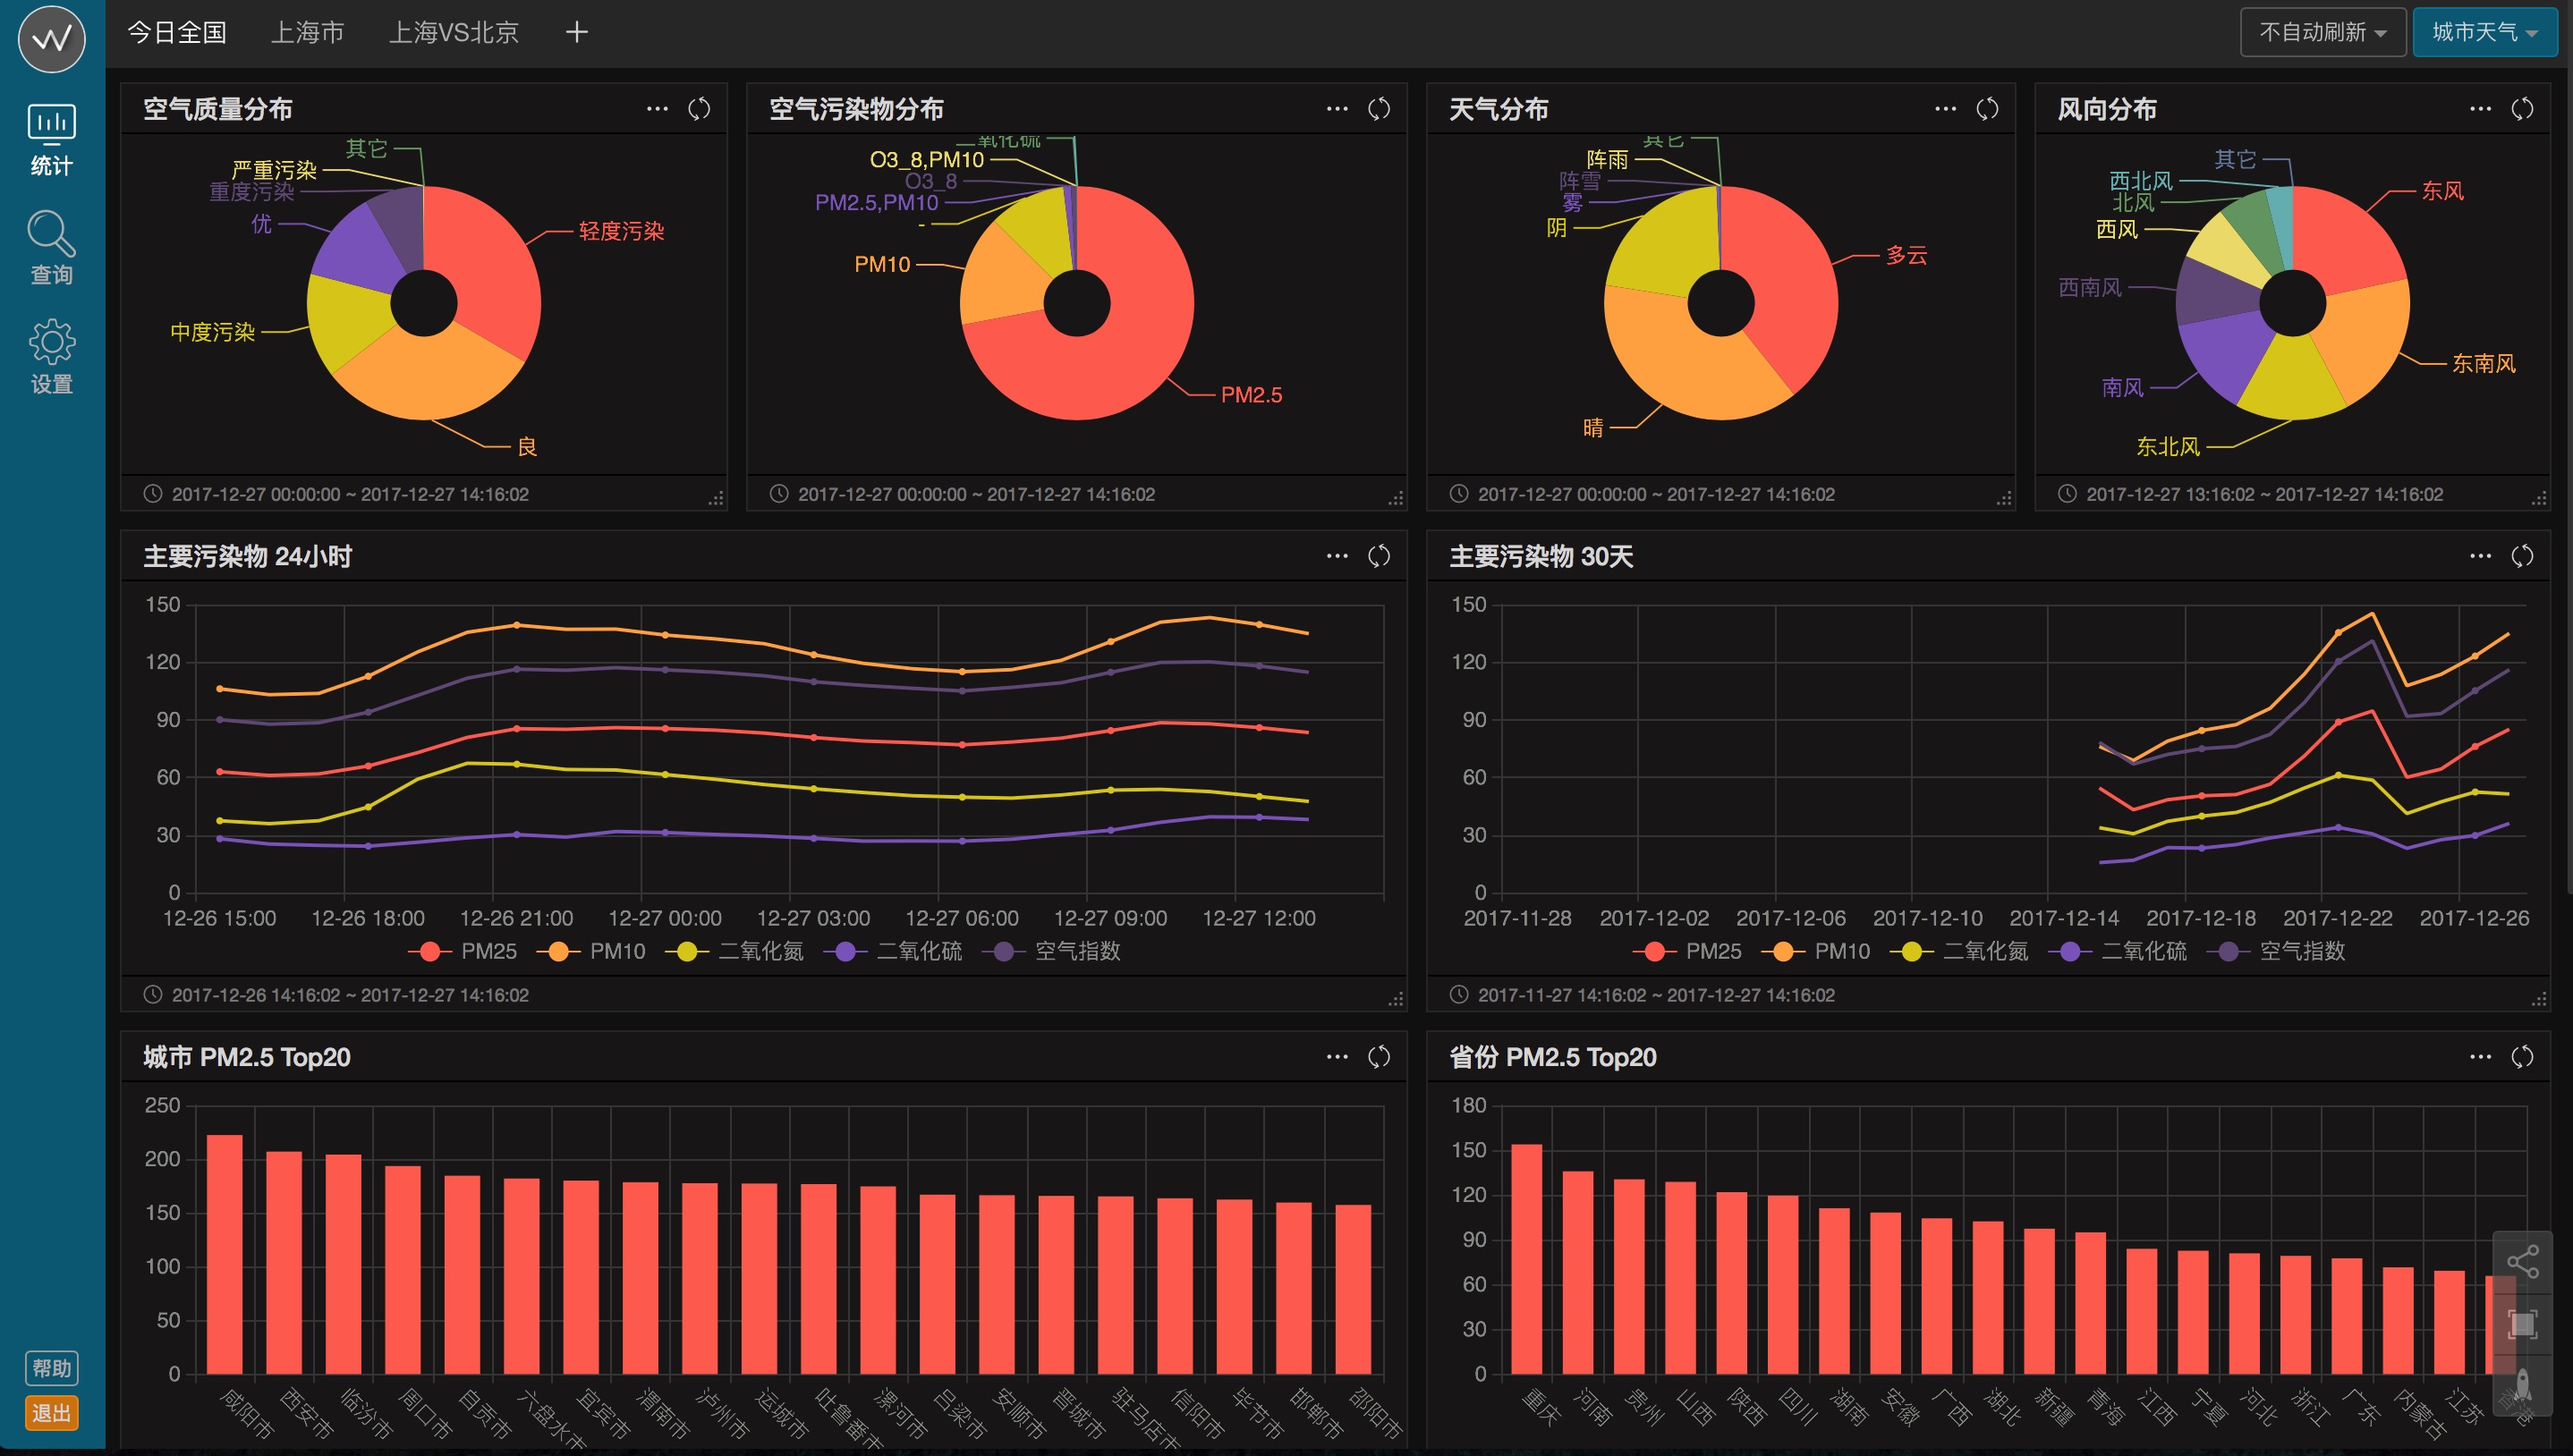
Task: Enter fullscreen via floating toolbar icon
Action: click(x=2522, y=1325)
